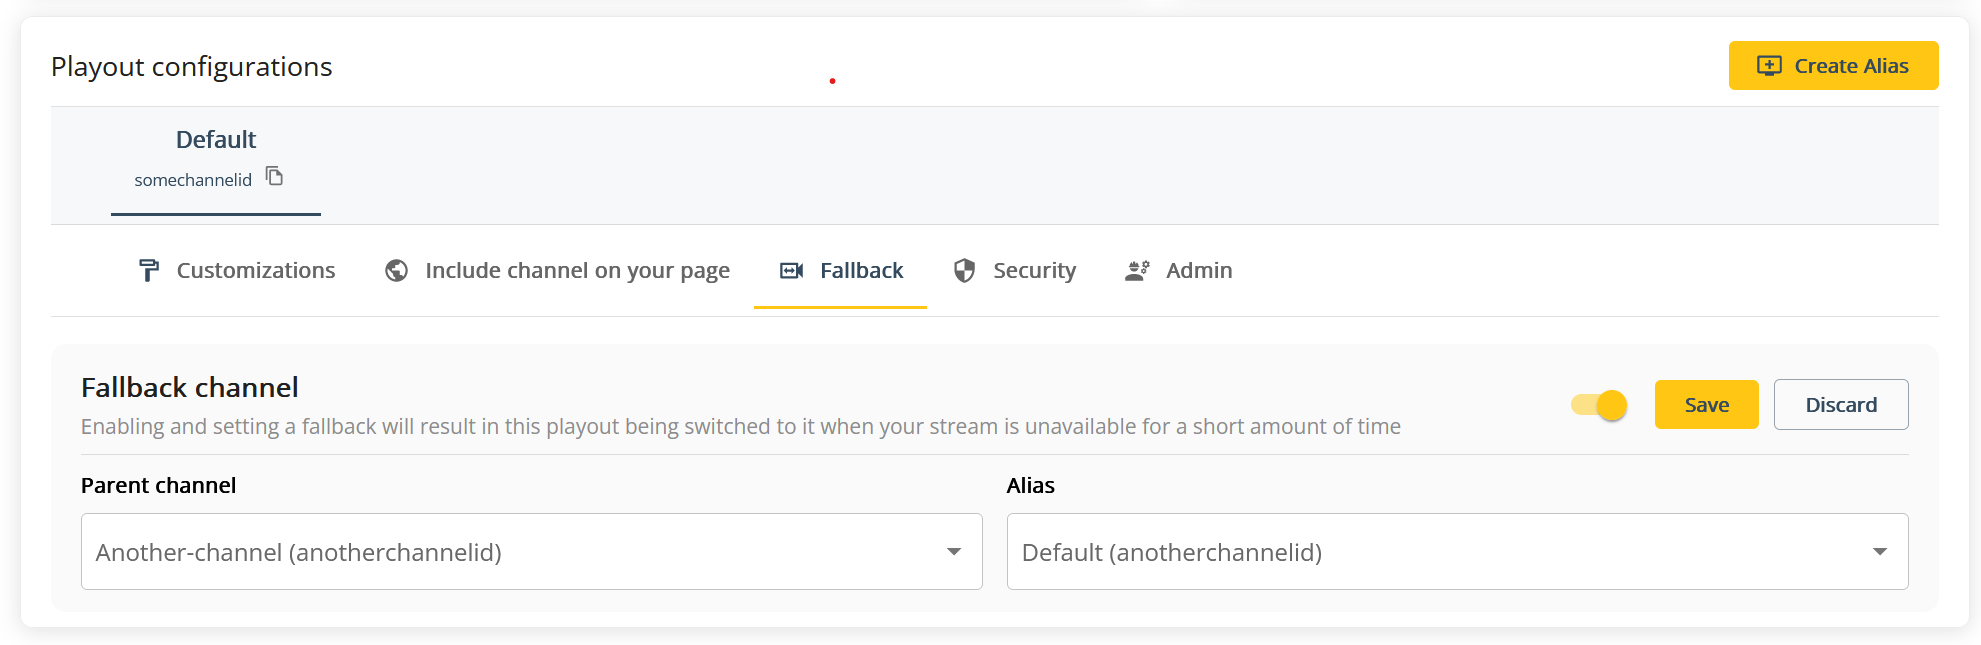Select the Default playout tab

[216, 159]
